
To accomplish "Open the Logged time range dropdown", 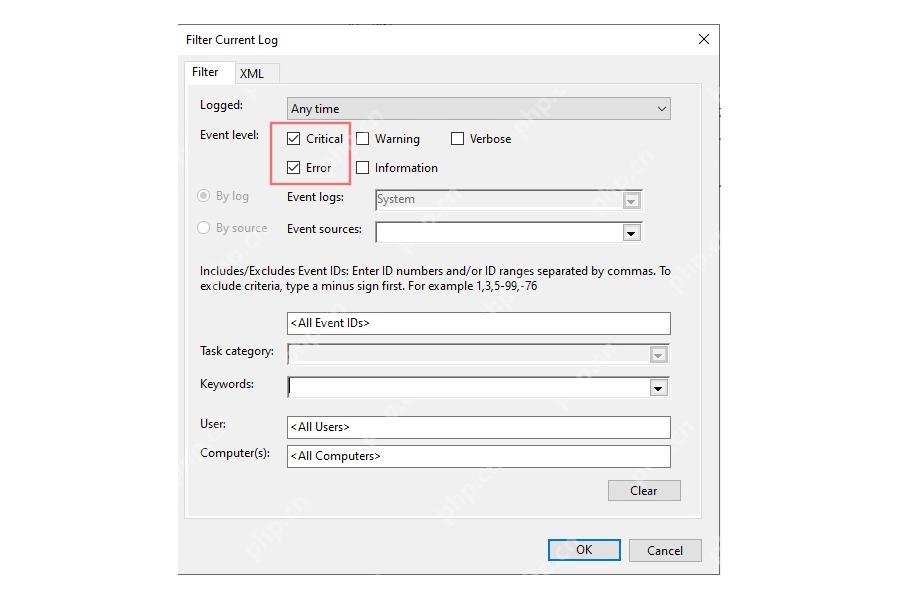I will tap(479, 109).
